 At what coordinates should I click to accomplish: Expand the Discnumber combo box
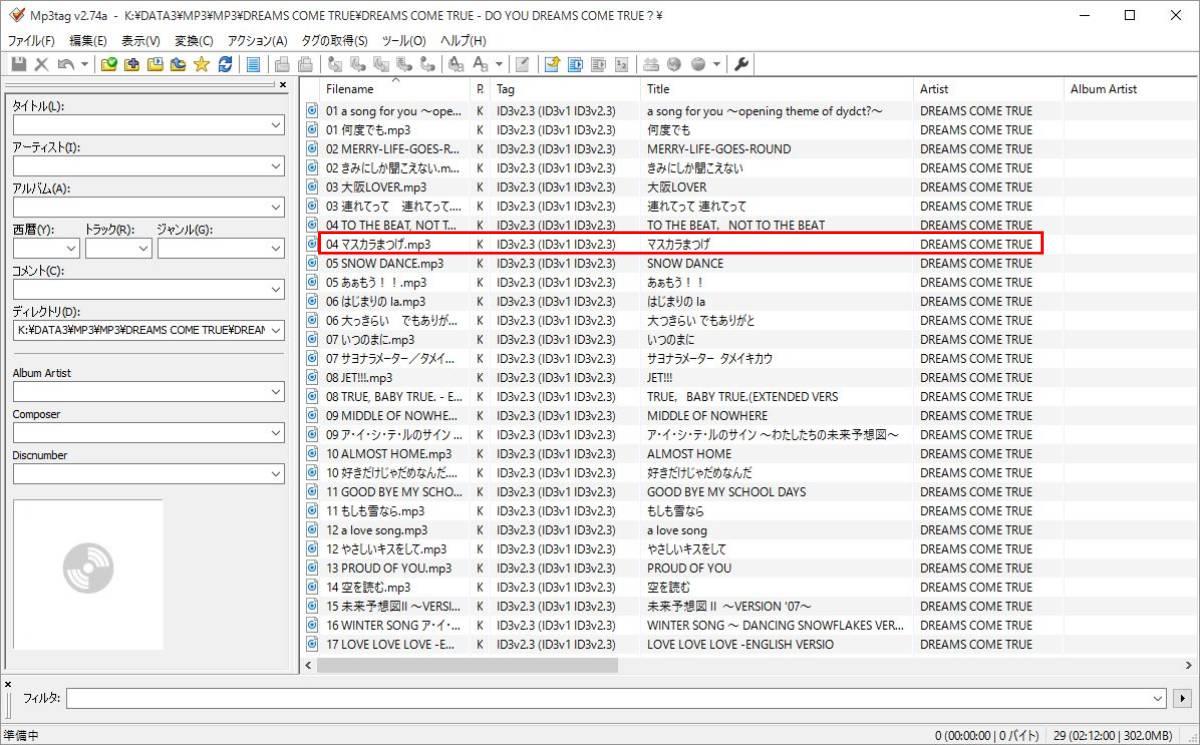pos(276,474)
